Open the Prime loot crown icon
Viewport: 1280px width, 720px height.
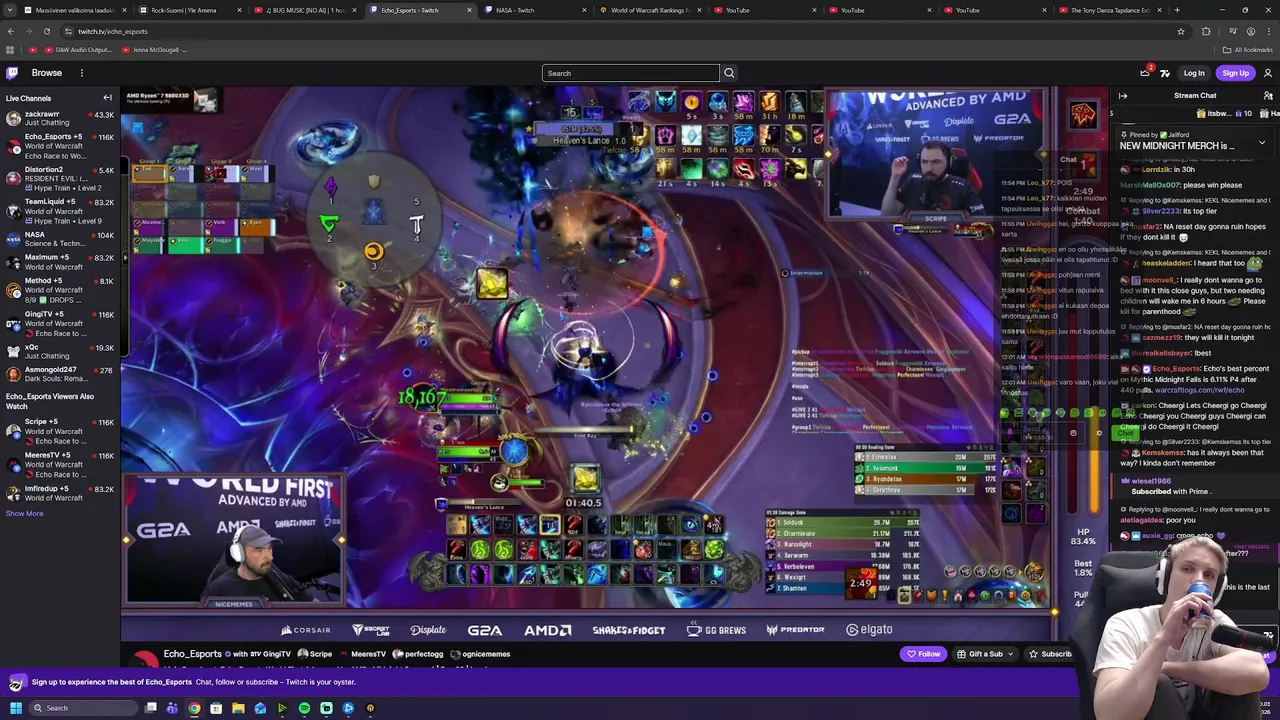1145,73
